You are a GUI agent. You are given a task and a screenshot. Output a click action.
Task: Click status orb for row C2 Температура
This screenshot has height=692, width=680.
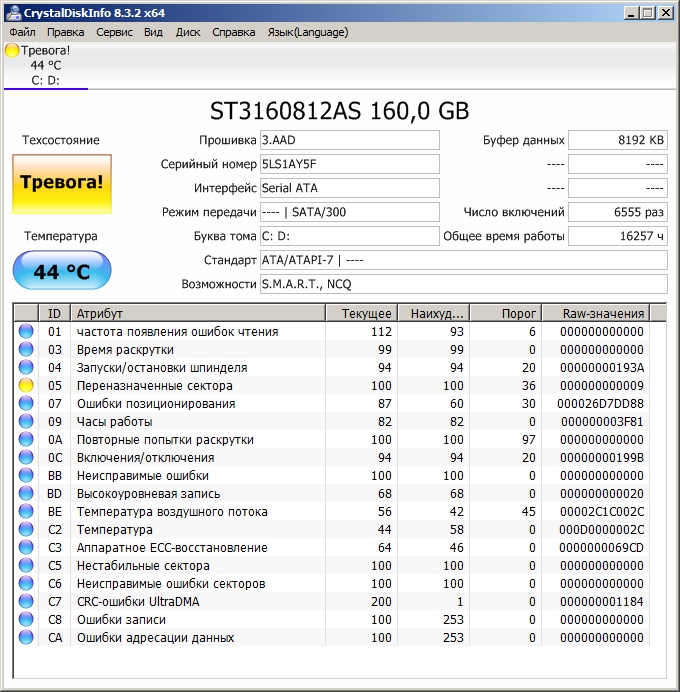click(26, 530)
